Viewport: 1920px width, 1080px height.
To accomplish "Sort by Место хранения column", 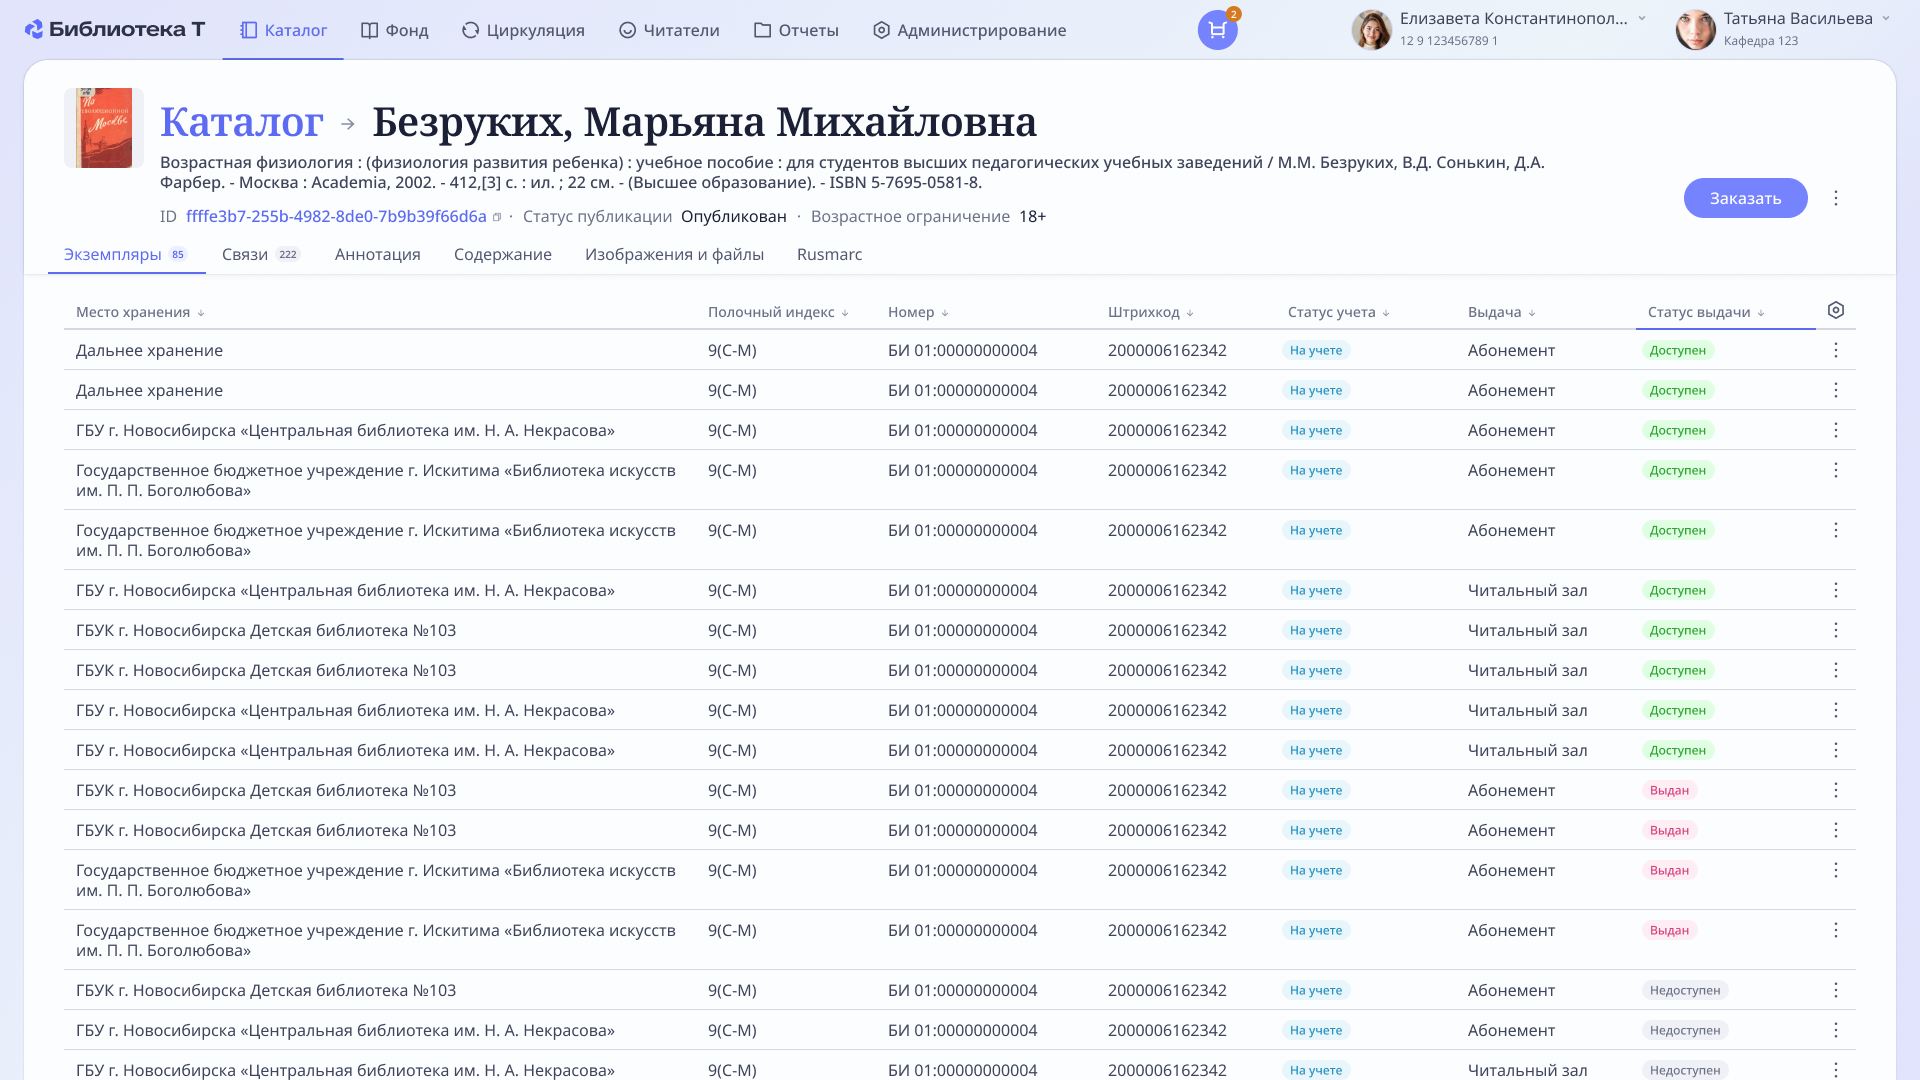I will point(202,312).
